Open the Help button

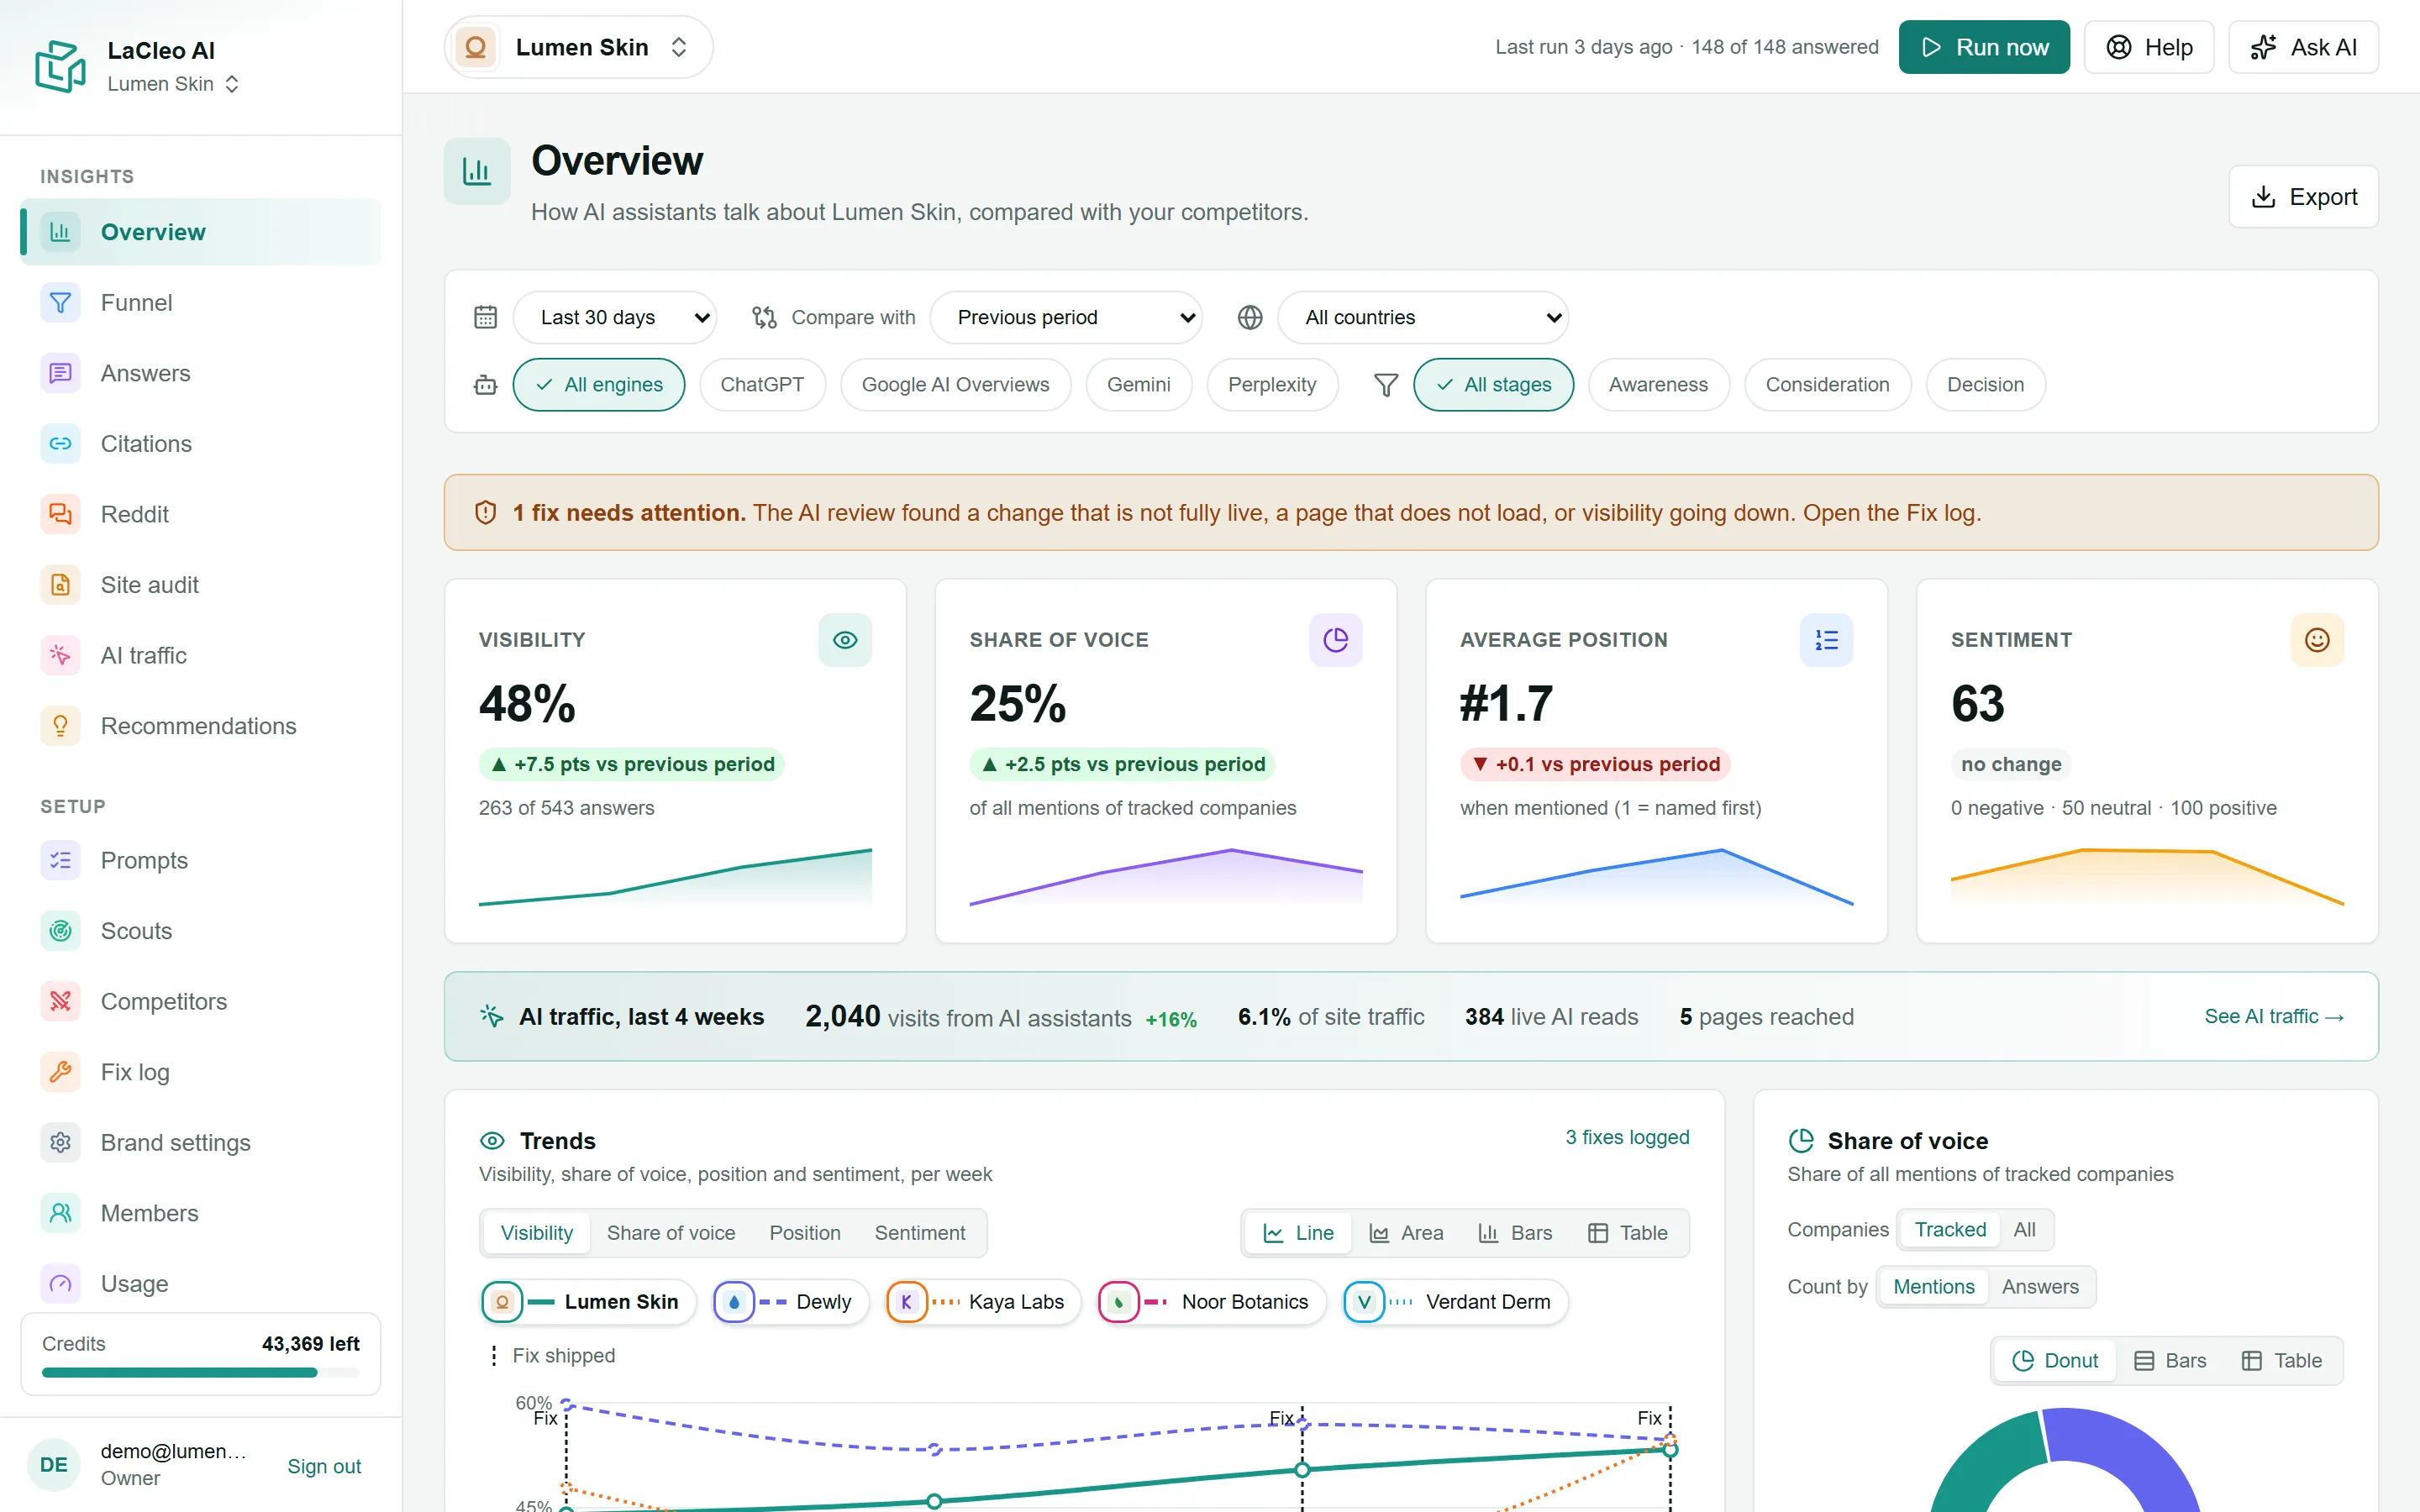pyautogui.click(x=2149, y=47)
